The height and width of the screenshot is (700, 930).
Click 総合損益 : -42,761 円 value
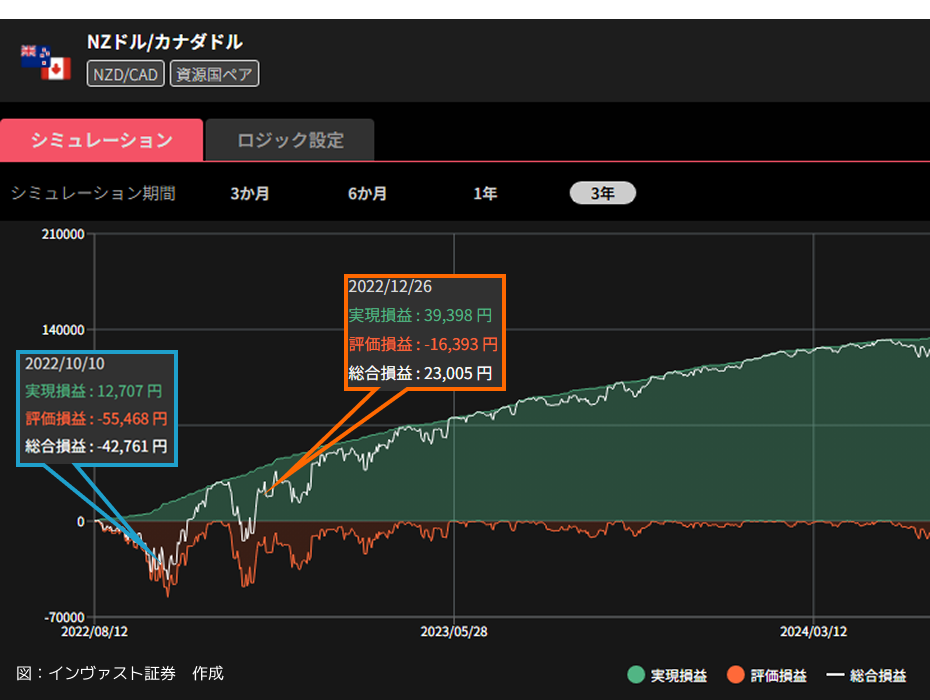coord(96,446)
